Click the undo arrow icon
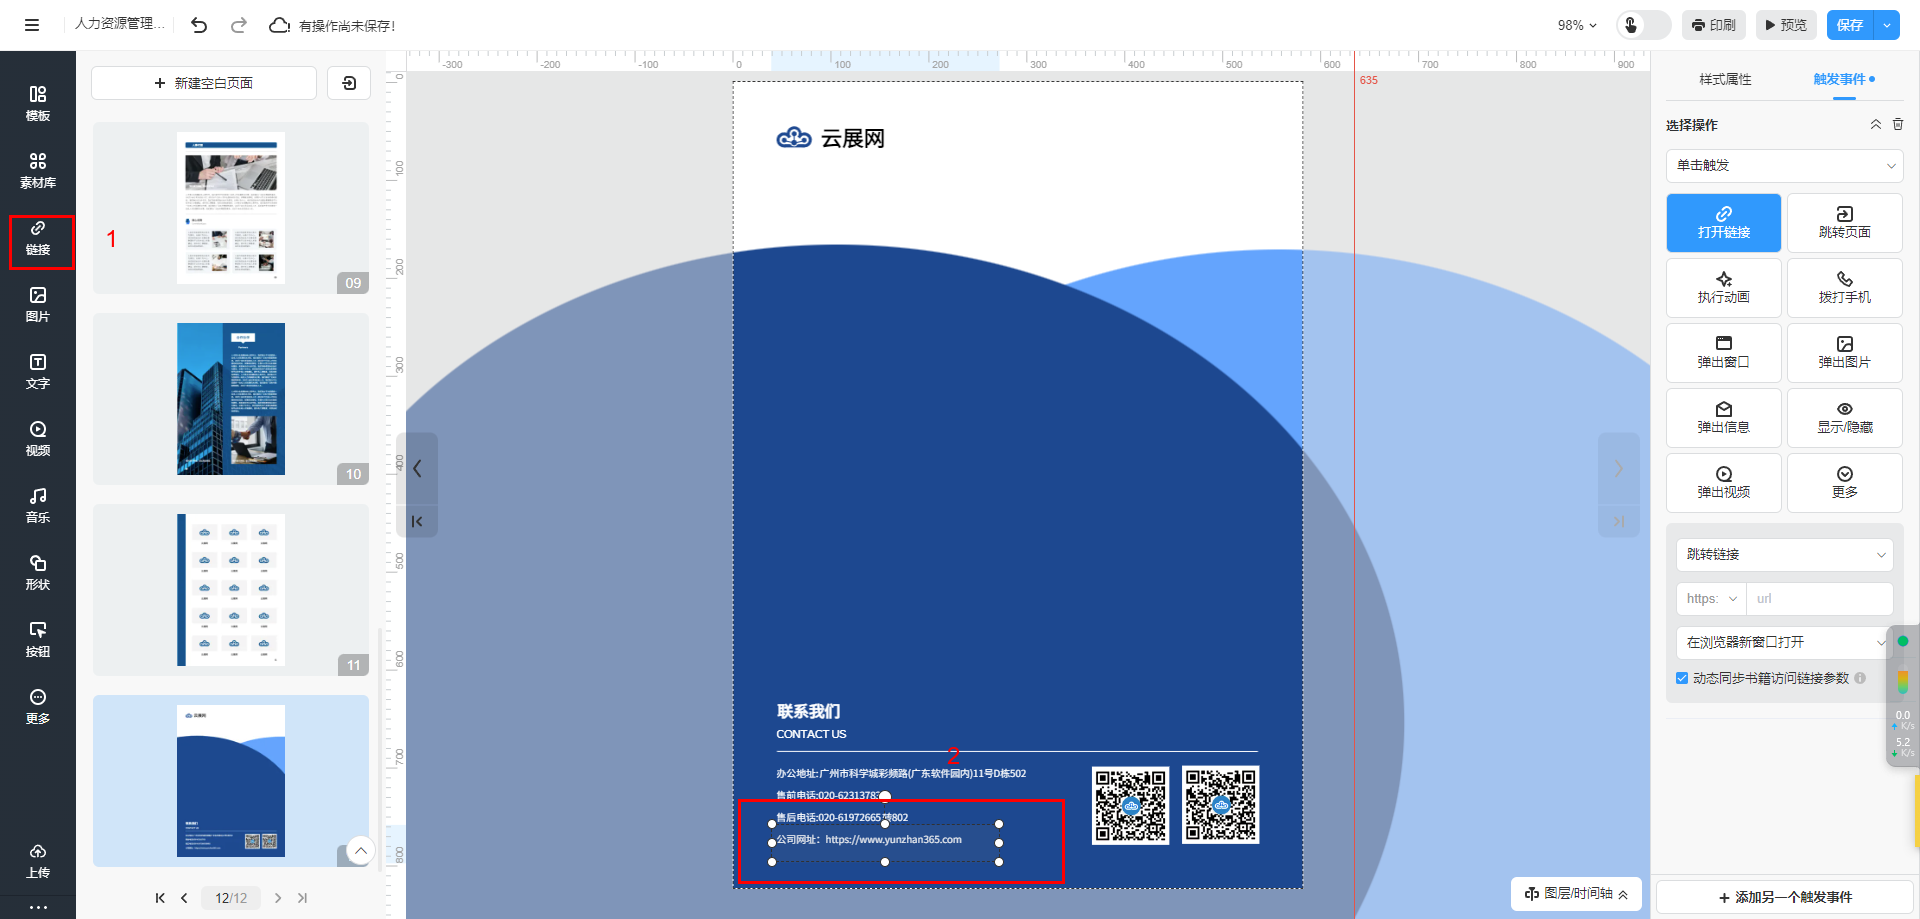This screenshot has height=919, width=1920. pyautogui.click(x=199, y=25)
